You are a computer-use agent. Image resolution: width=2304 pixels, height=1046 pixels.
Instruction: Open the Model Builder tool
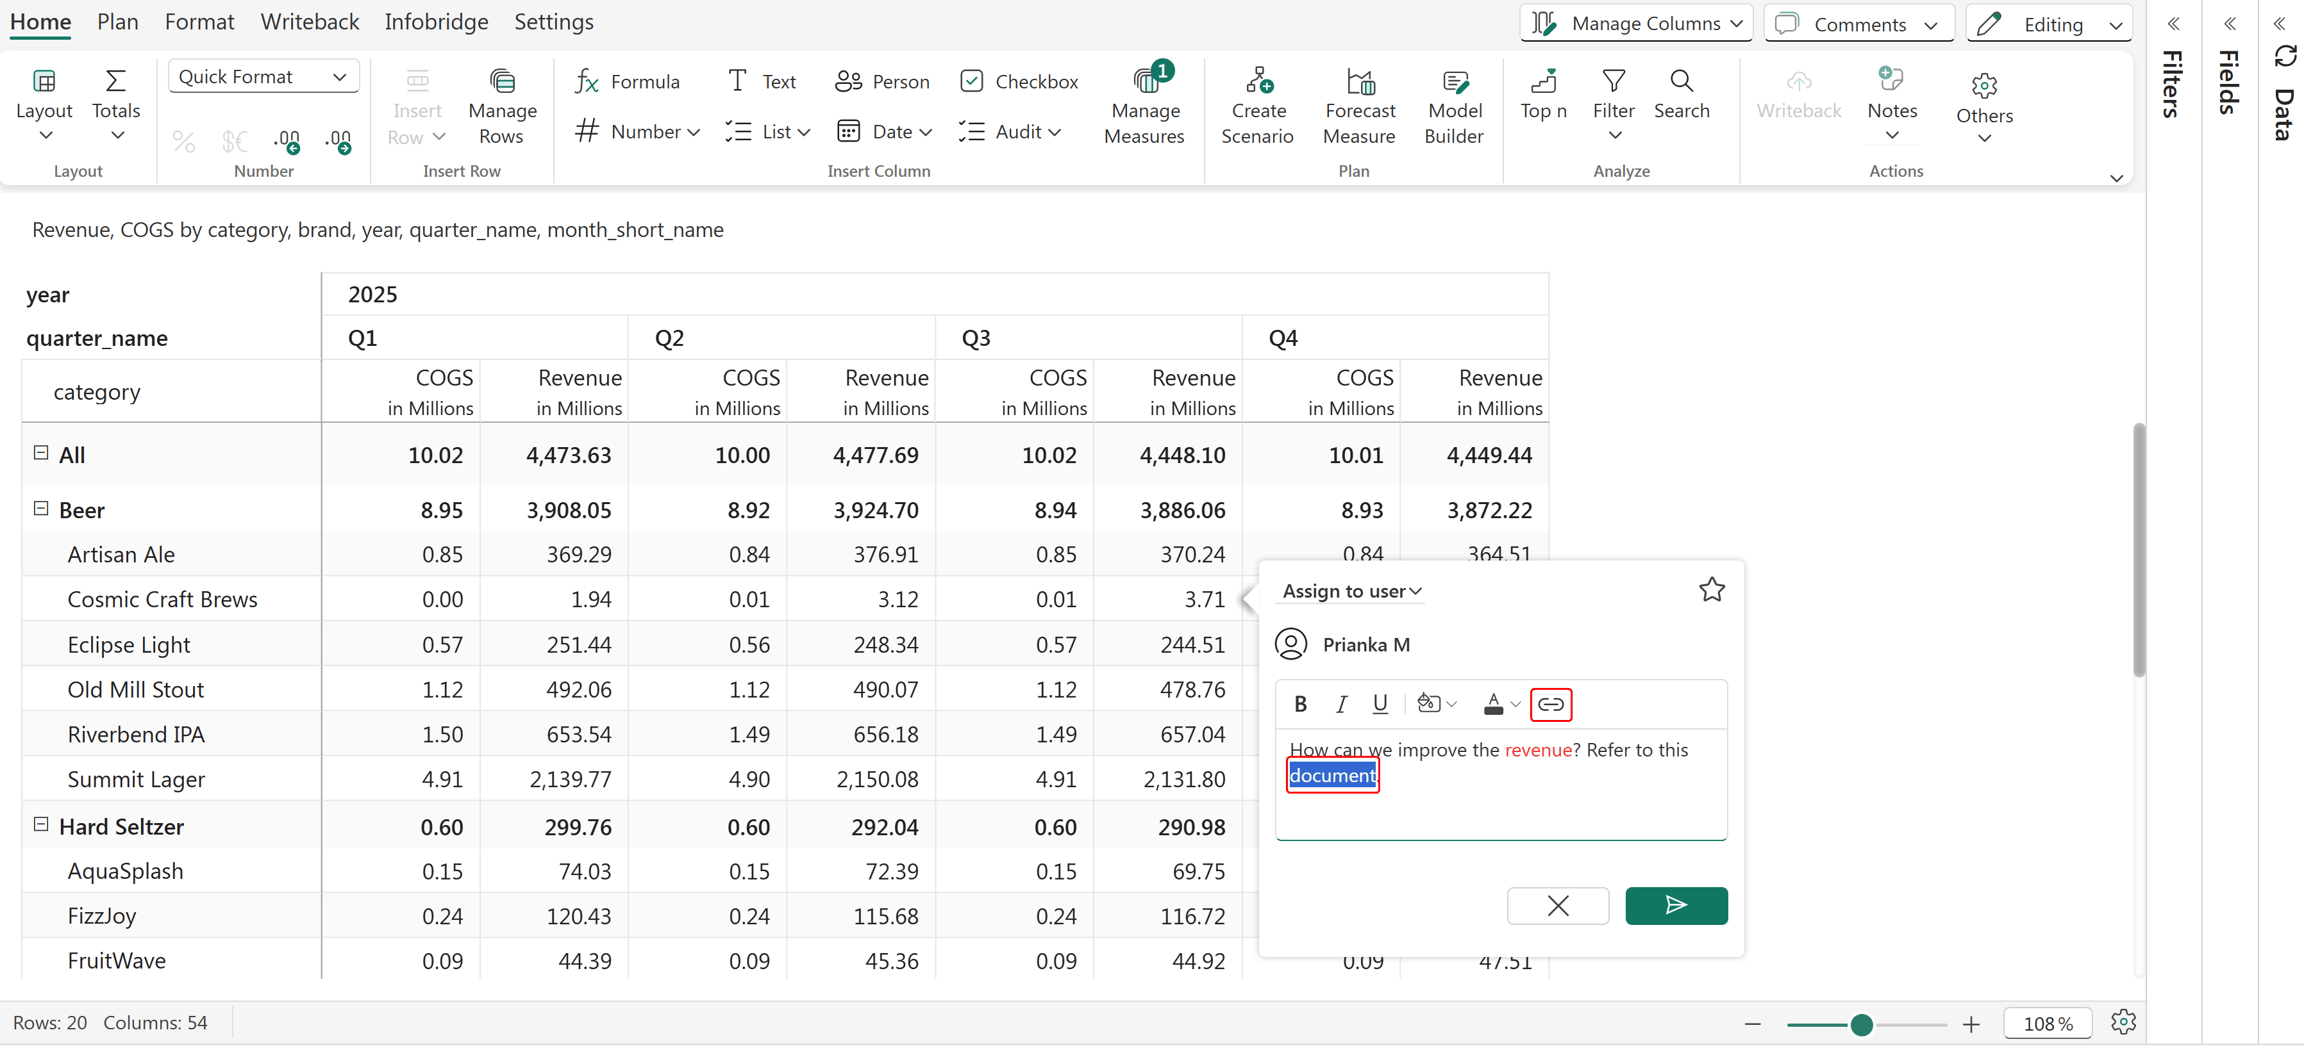[1453, 106]
